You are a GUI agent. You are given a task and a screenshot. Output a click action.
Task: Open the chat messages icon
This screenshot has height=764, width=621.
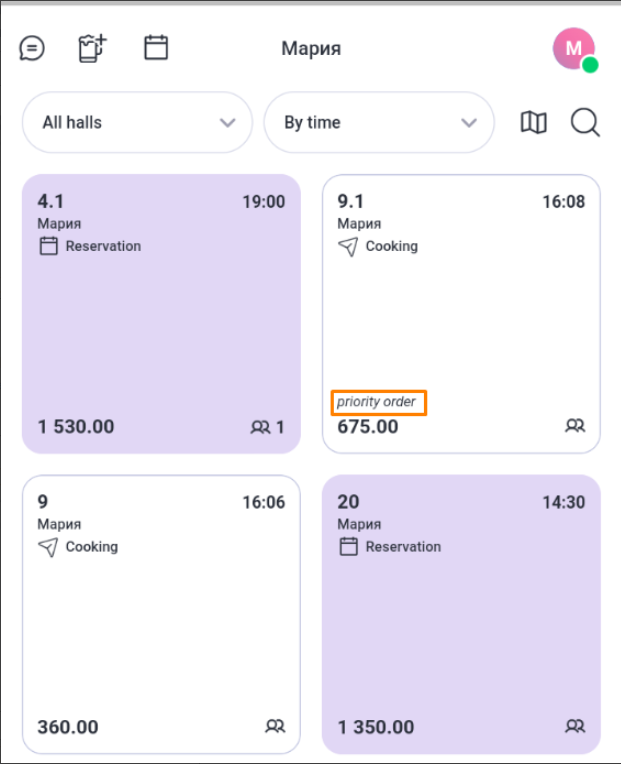(32, 48)
